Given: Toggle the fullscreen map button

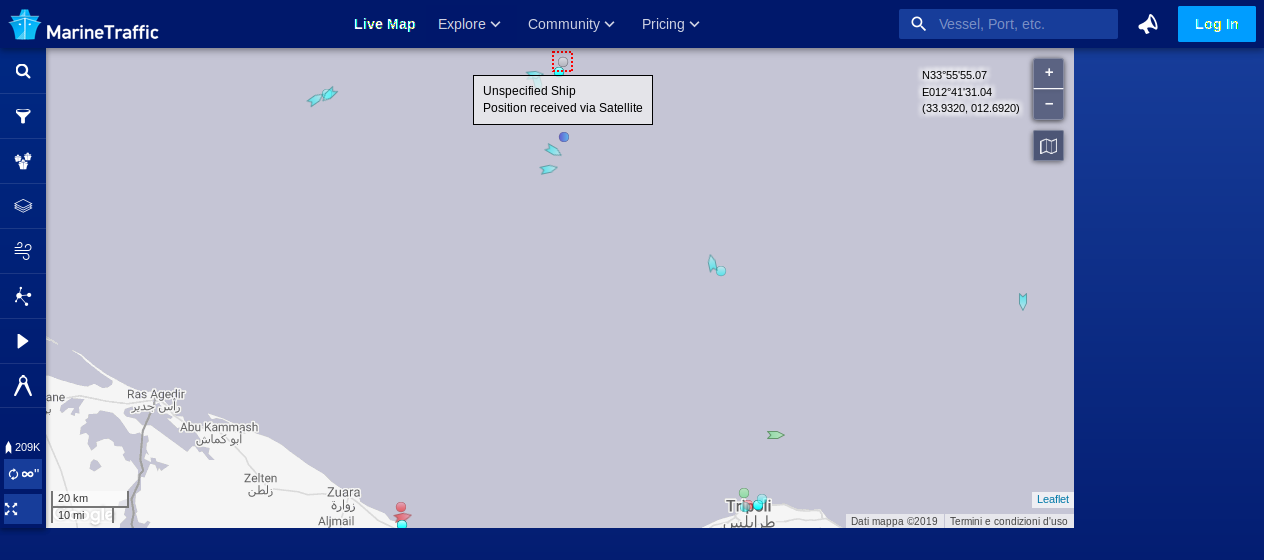Looking at the screenshot, I should 12,509.
